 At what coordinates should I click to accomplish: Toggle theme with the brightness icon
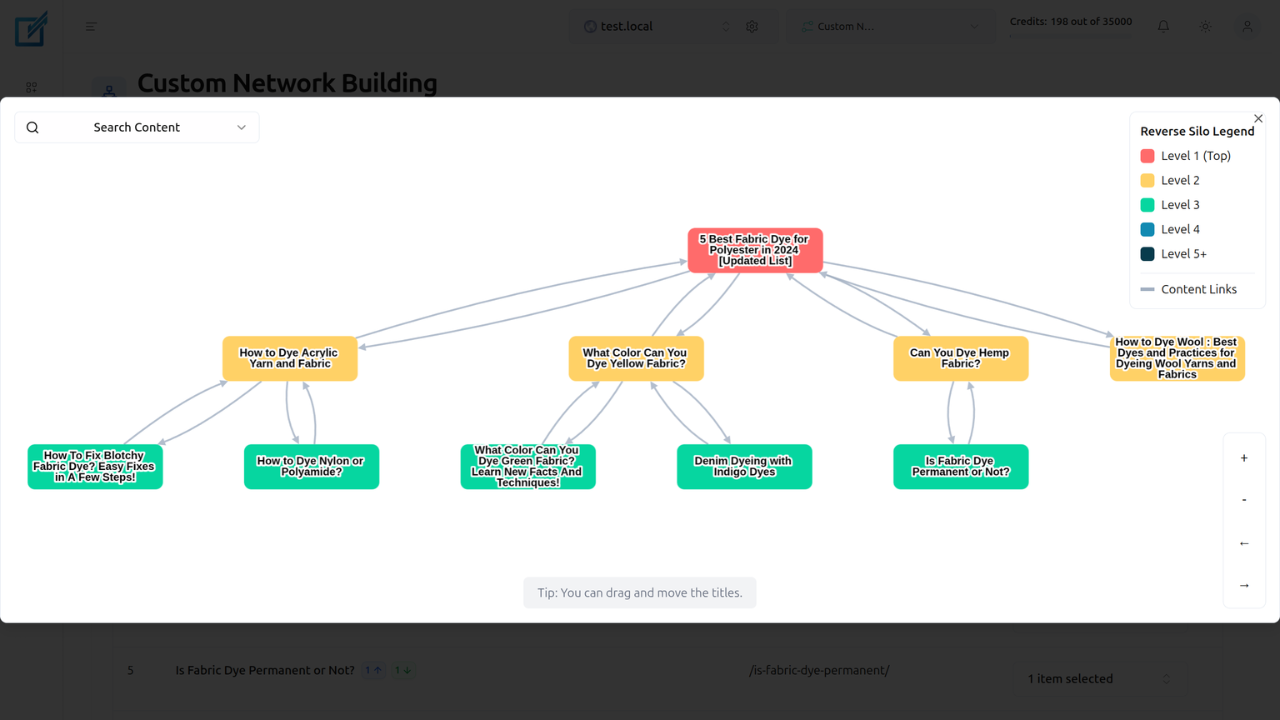1205,26
